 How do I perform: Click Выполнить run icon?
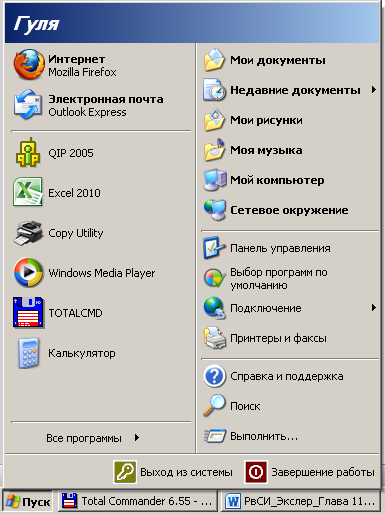tap(215, 435)
